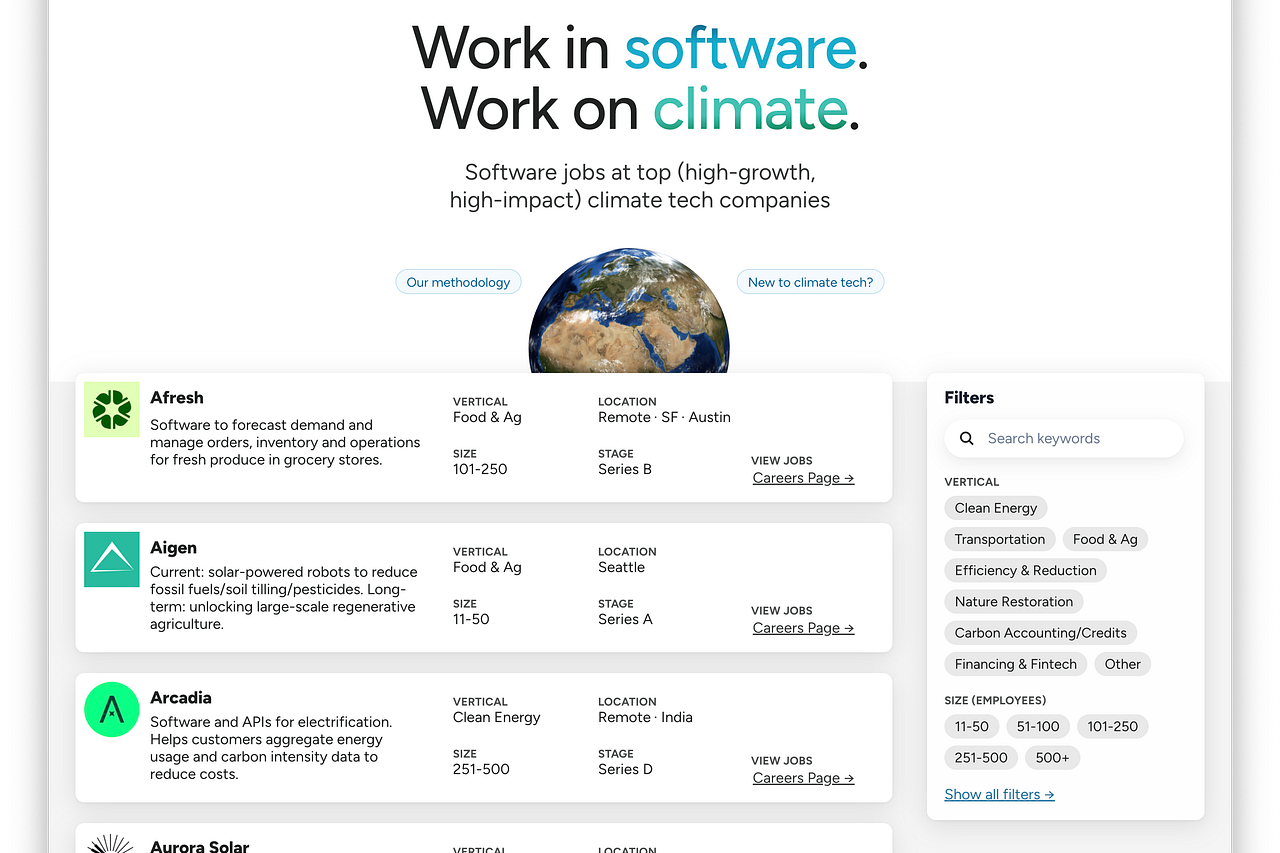Toggle the 500+ employees size filter
This screenshot has width=1280, height=853.
click(1053, 757)
